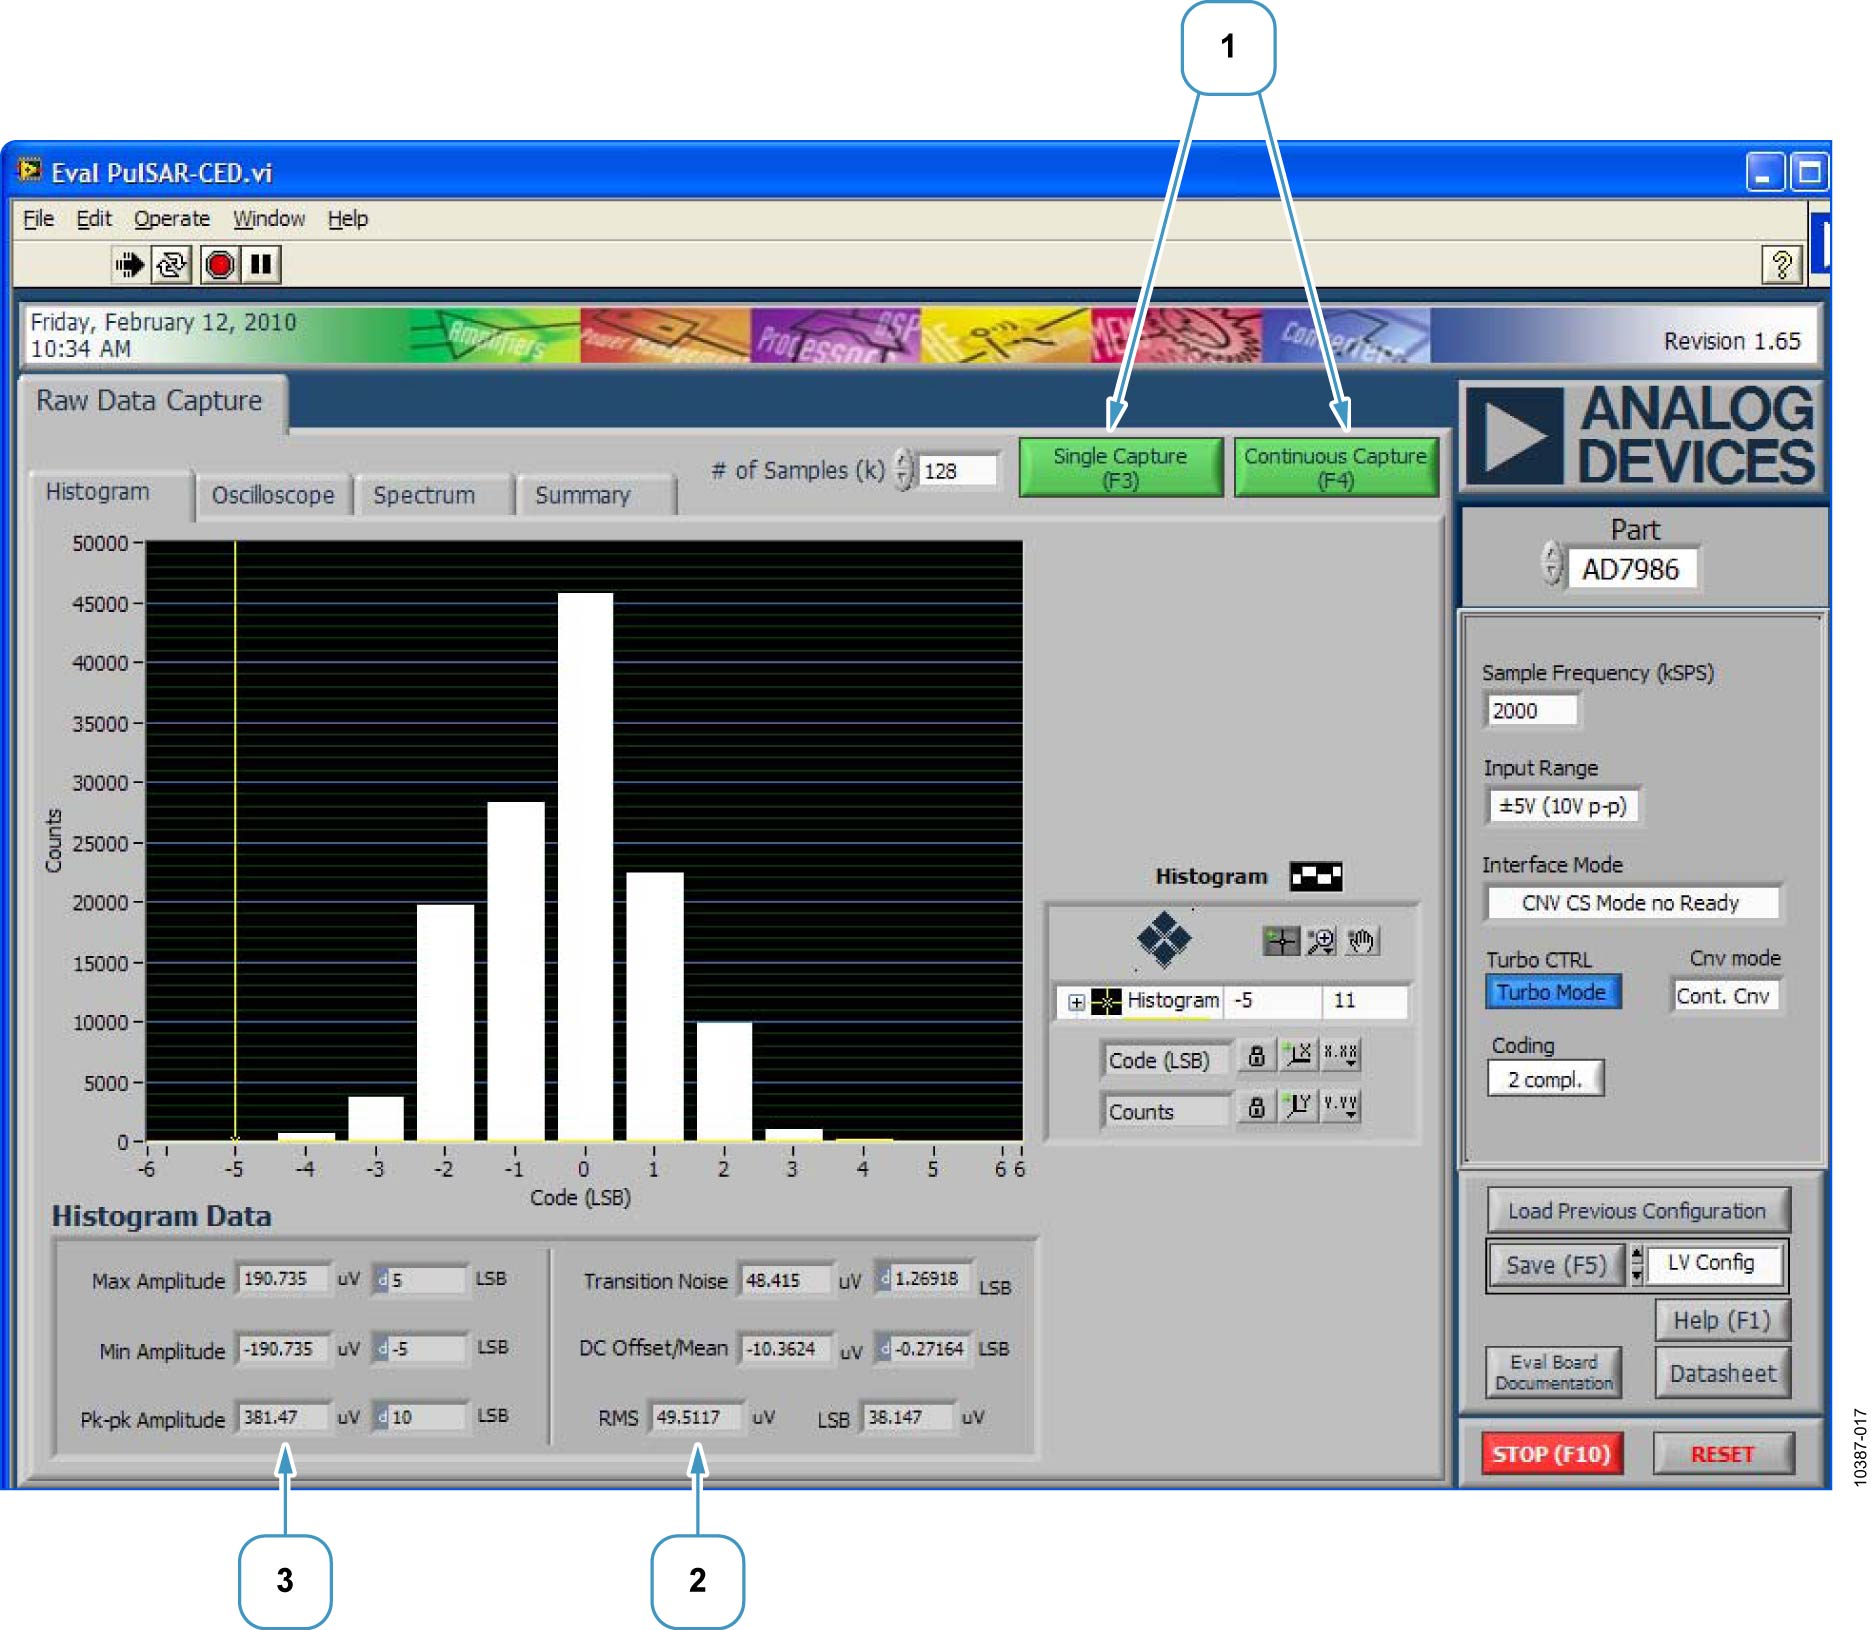Click the Run Continuously toolbar icon

click(x=172, y=265)
